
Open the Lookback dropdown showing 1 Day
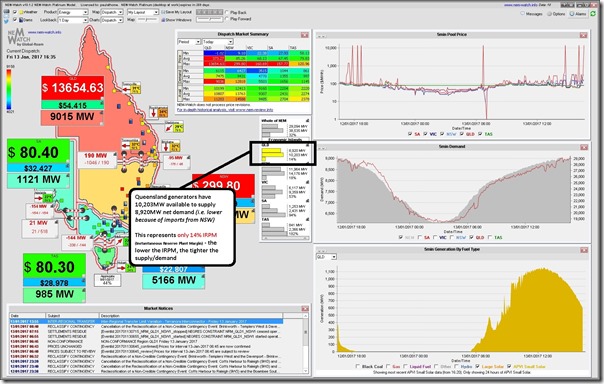(x=73, y=19)
